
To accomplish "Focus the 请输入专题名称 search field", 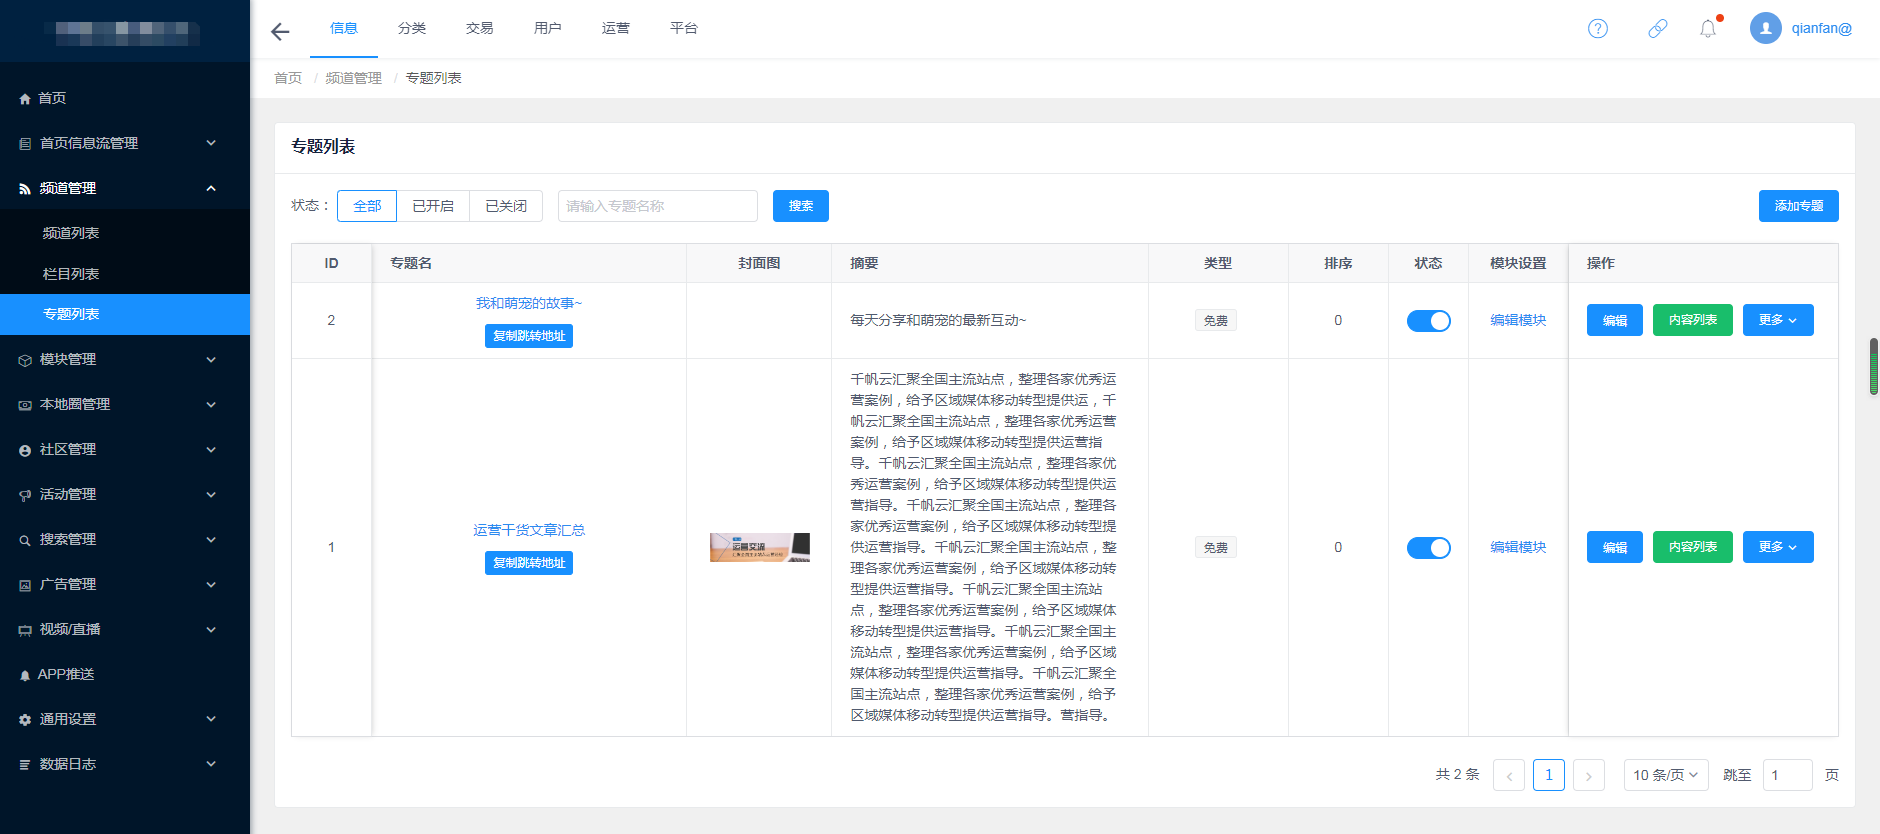I will click(658, 206).
